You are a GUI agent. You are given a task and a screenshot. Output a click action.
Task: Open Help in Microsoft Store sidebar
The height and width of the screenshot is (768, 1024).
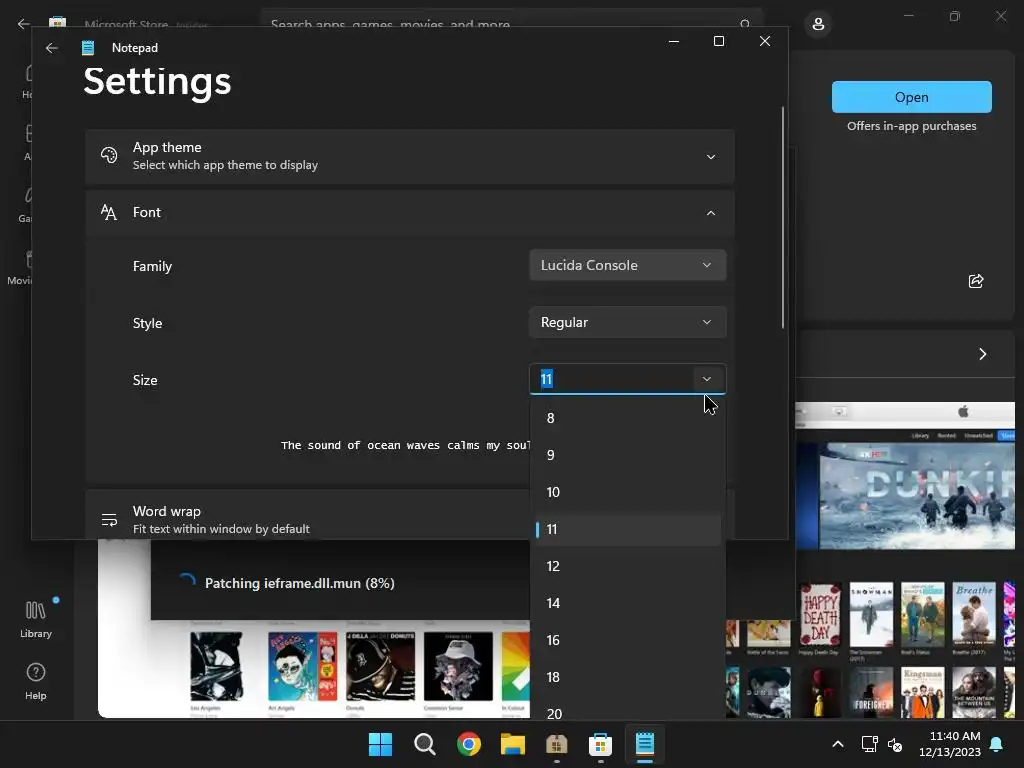(35, 682)
